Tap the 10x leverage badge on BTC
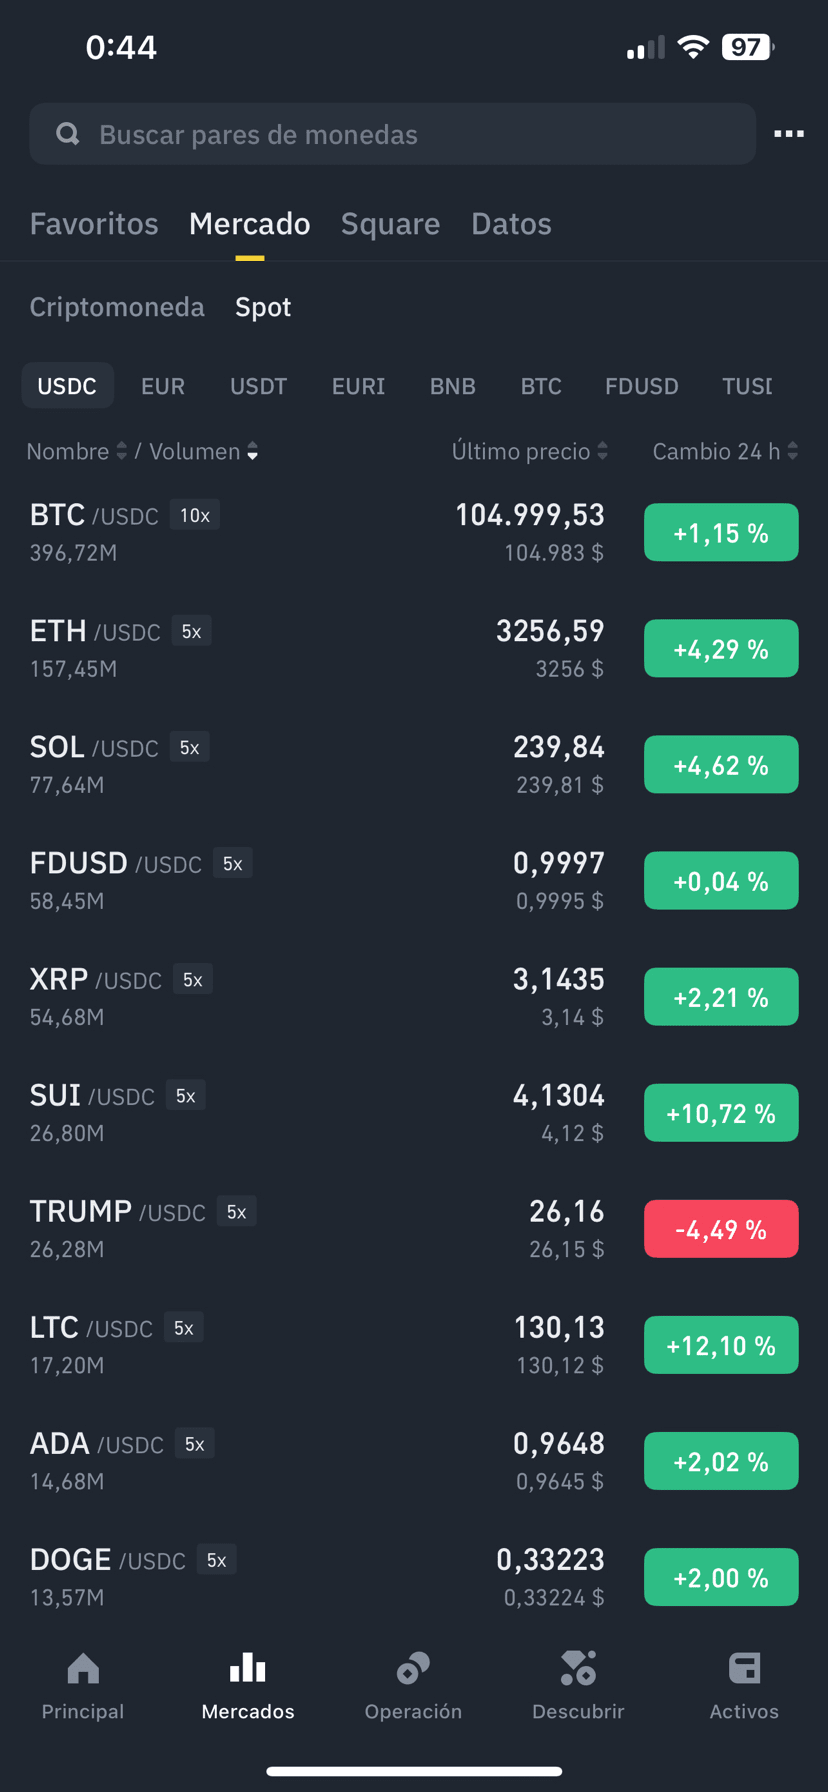 (195, 515)
